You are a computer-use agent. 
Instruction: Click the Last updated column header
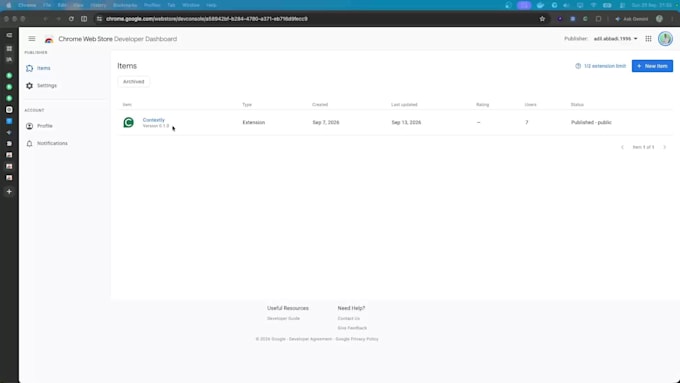(404, 105)
